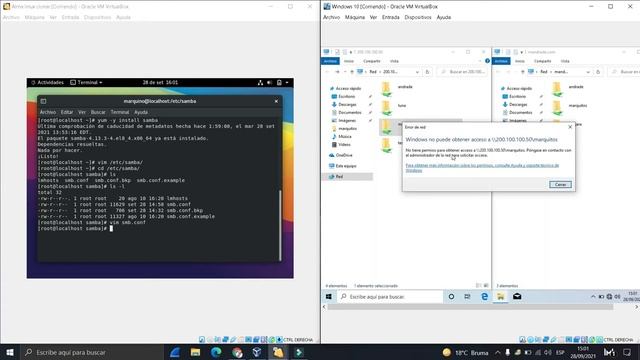This screenshot has height=360, width=640.
Task: Click the GNOME network status icon
Action: point(260,82)
